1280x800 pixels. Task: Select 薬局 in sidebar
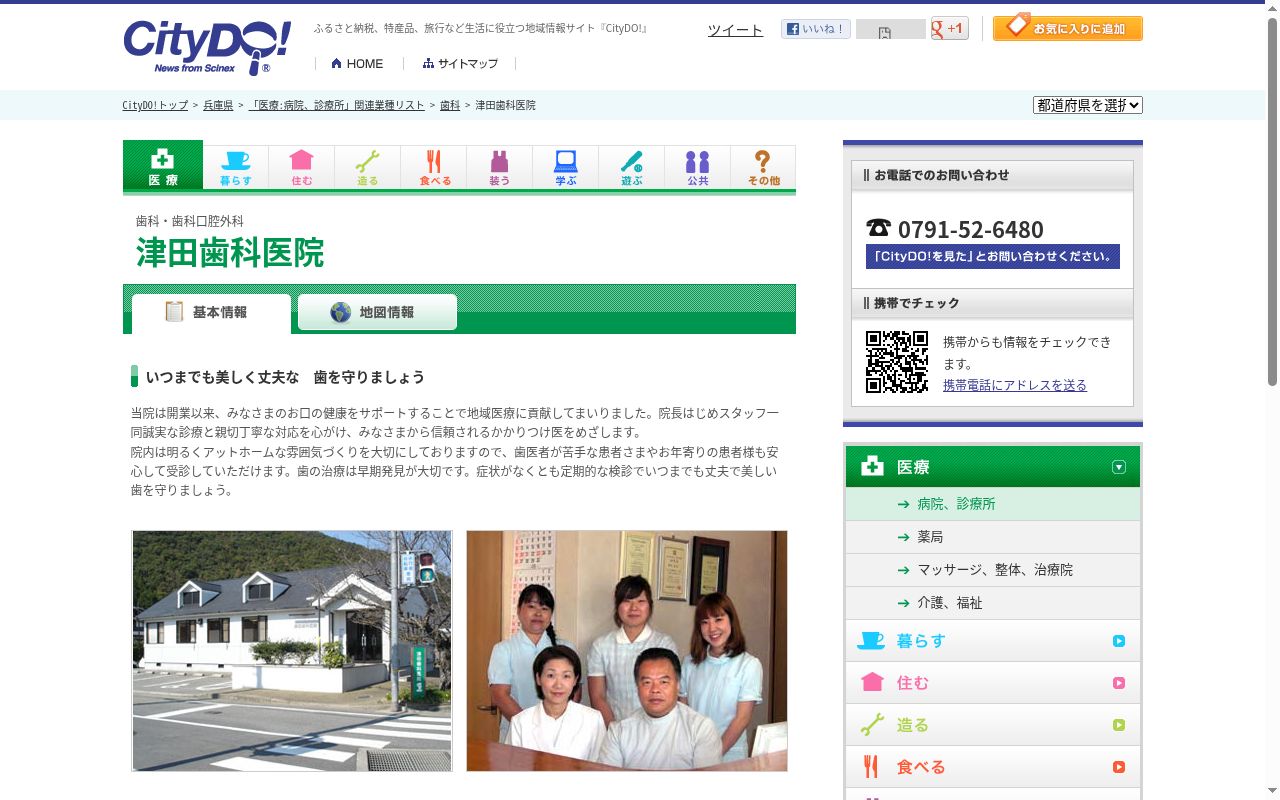point(993,537)
